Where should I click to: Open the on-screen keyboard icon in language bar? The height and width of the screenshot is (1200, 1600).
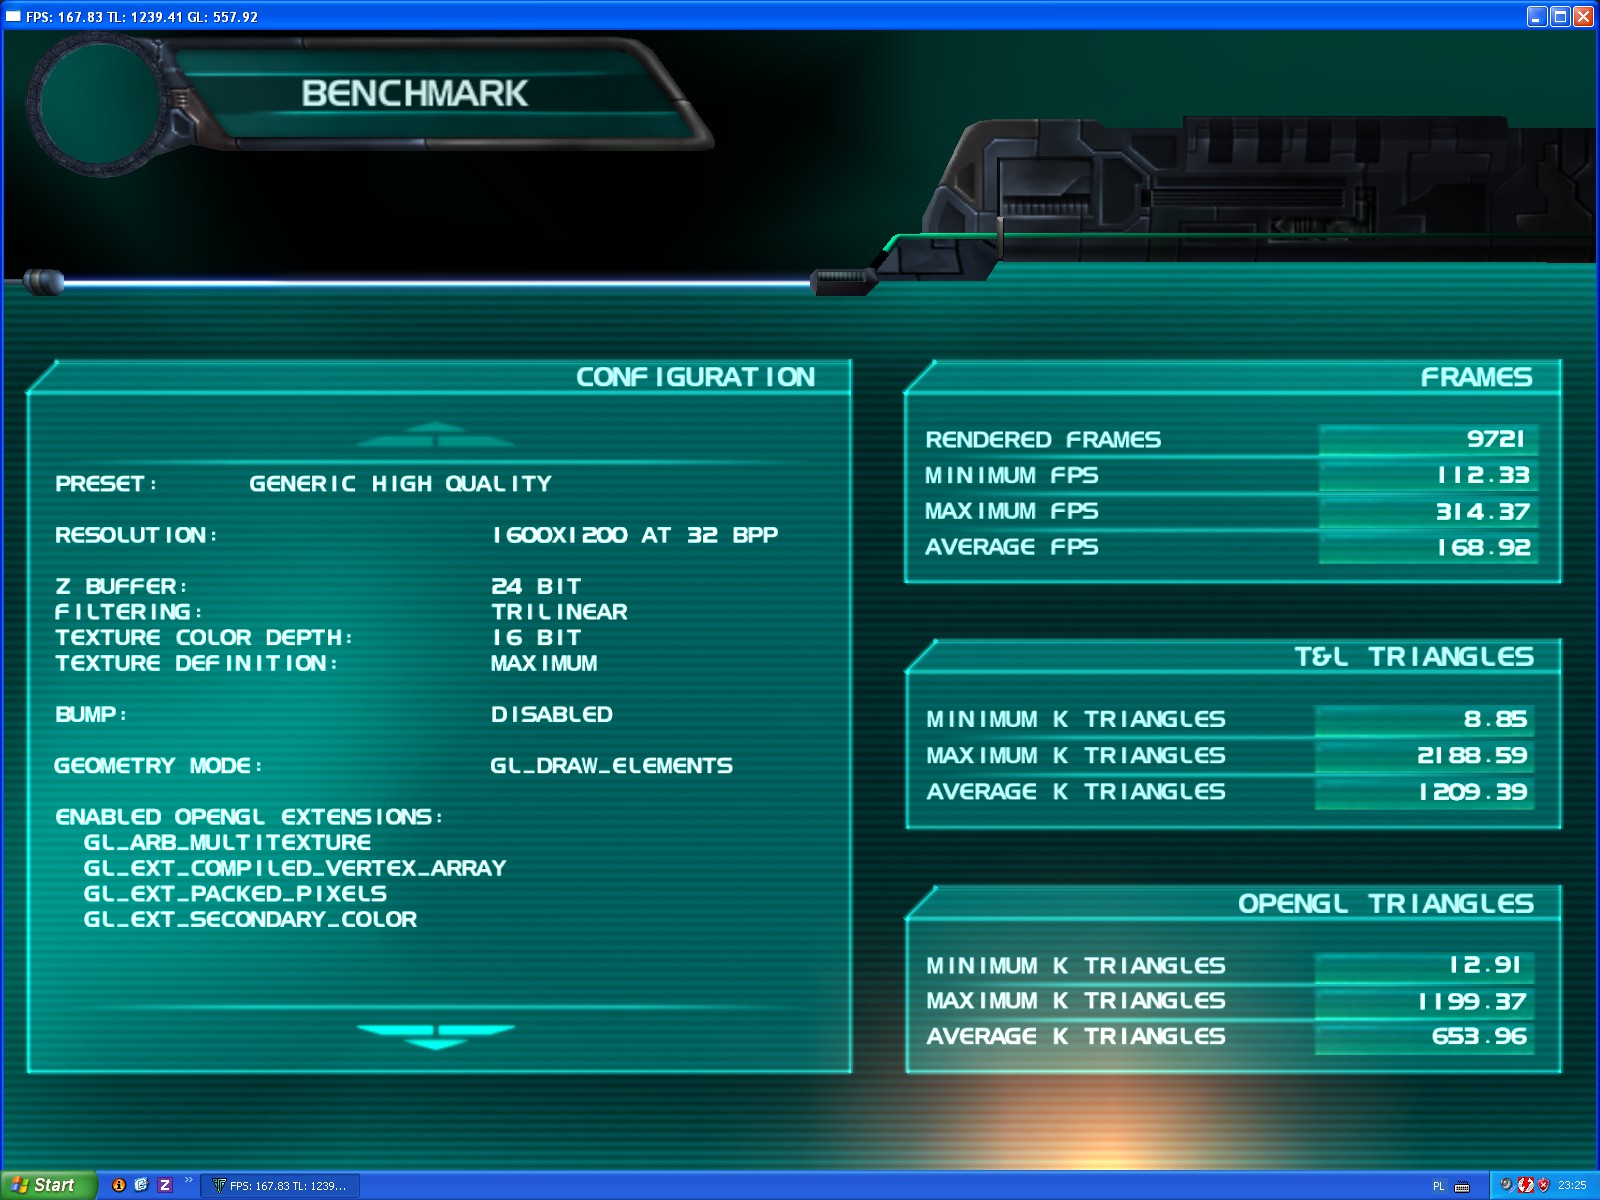1462,1186
